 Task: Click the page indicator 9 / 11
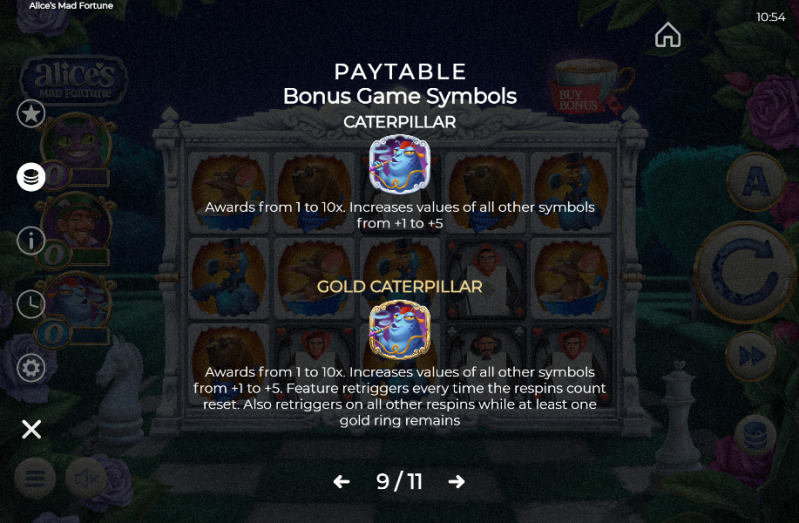[x=400, y=481]
